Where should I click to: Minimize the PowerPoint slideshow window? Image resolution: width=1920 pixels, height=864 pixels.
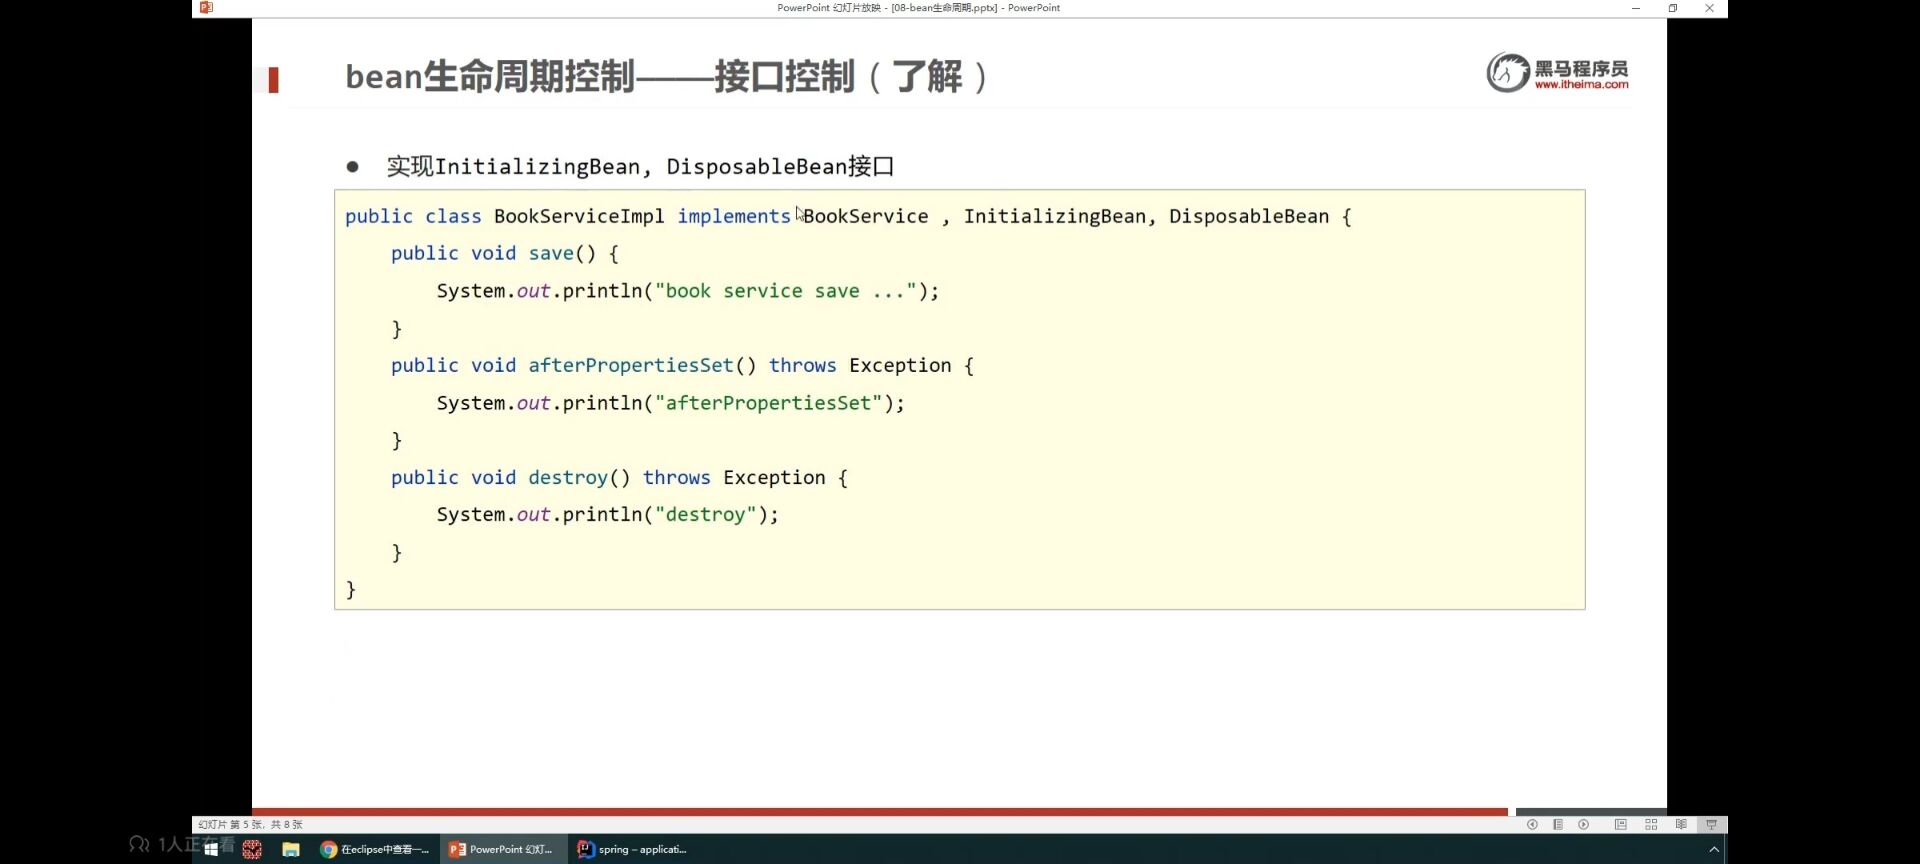(x=1636, y=8)
